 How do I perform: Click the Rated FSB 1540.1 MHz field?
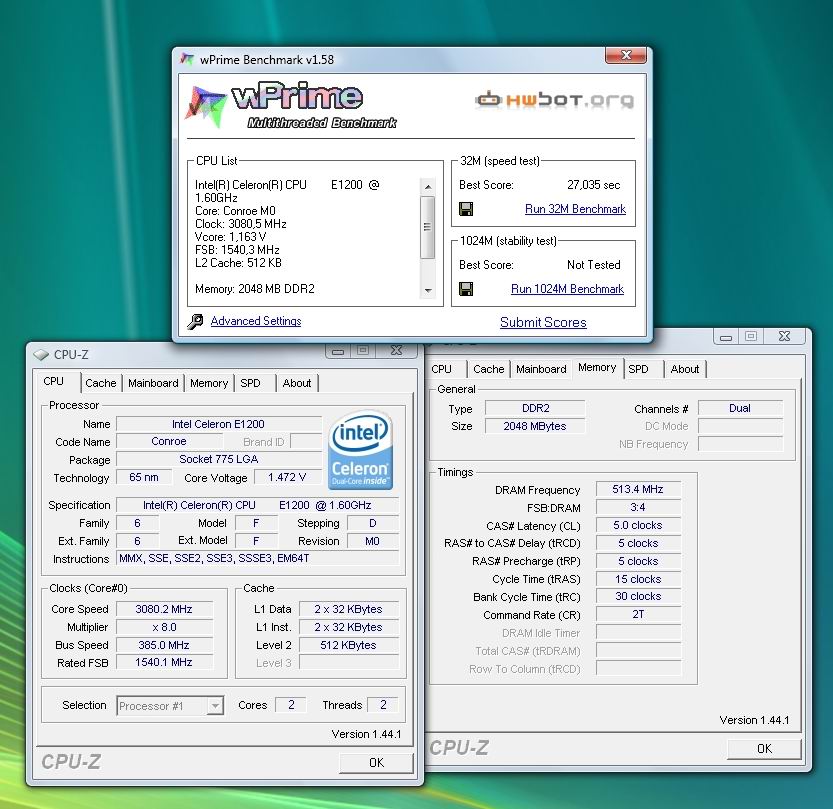point(164,662)
